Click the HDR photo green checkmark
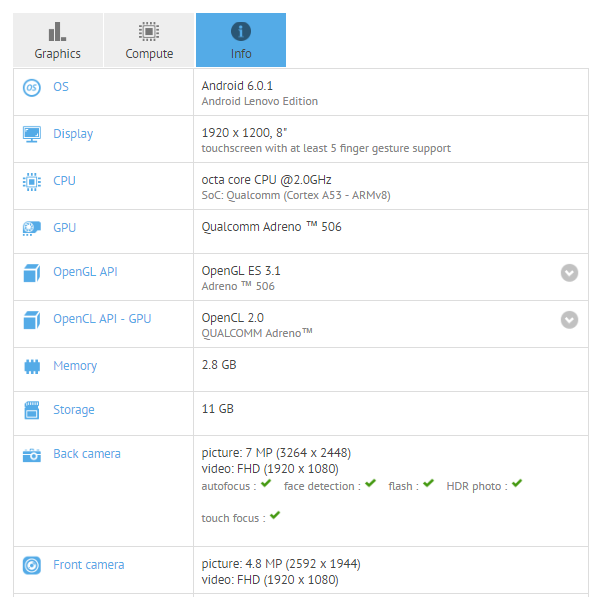This screenshot has width=601, height=597. (517, 484)
